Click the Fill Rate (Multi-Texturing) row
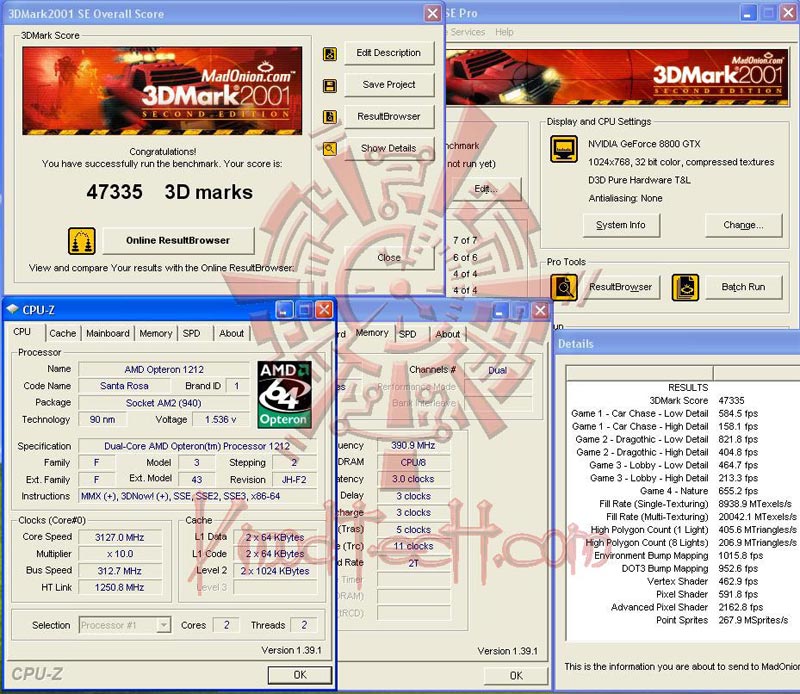Screen dimensions: 800x694 (x=682, y=517)
